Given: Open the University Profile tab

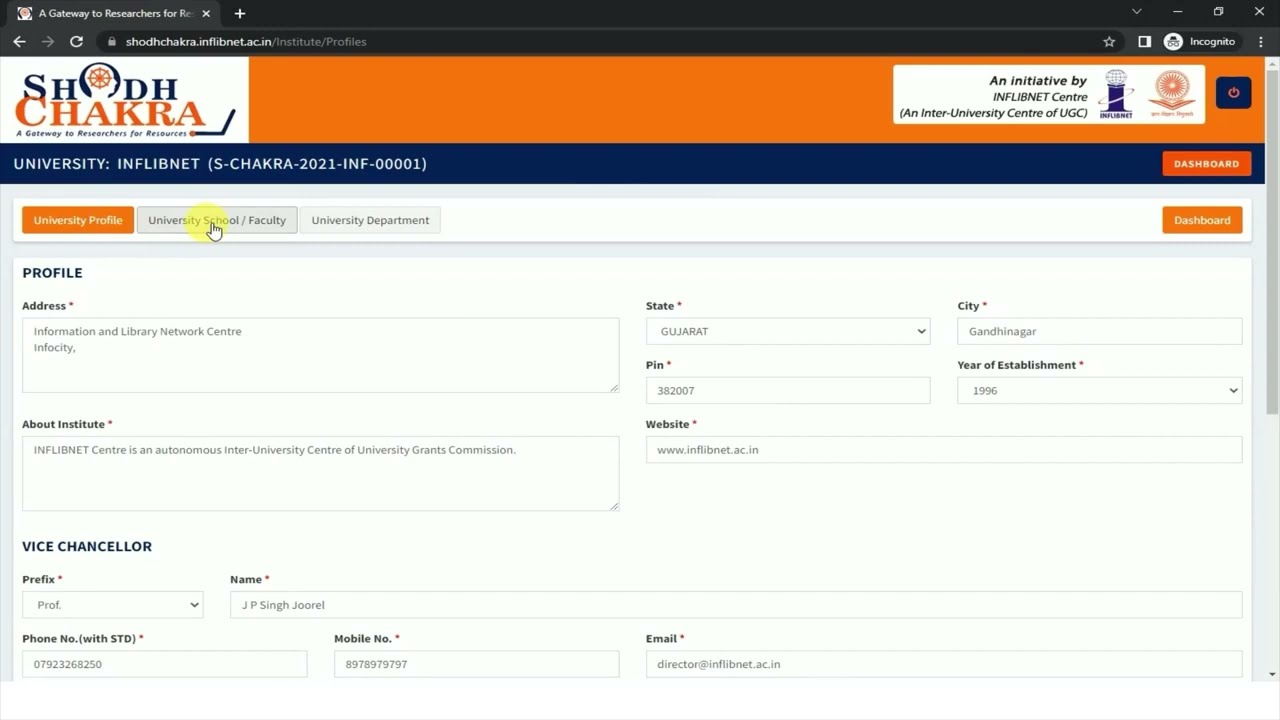Looking at the screenshot, I should tap(78, 220).
